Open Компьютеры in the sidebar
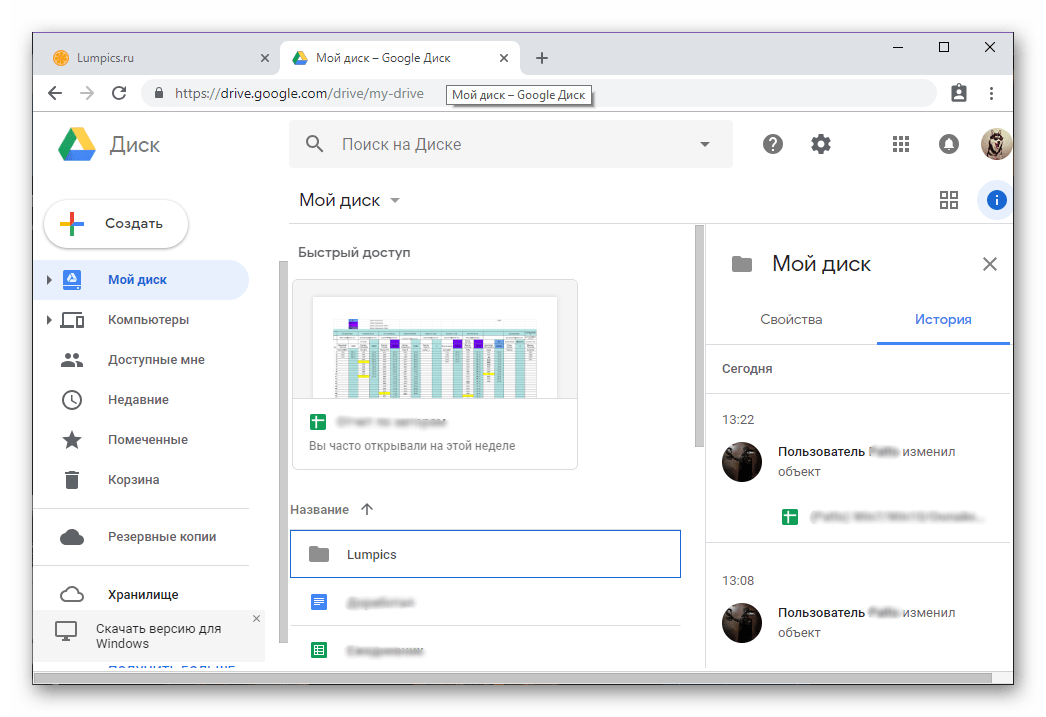The width and height of the screenshot is (1046, 717). 148,319
